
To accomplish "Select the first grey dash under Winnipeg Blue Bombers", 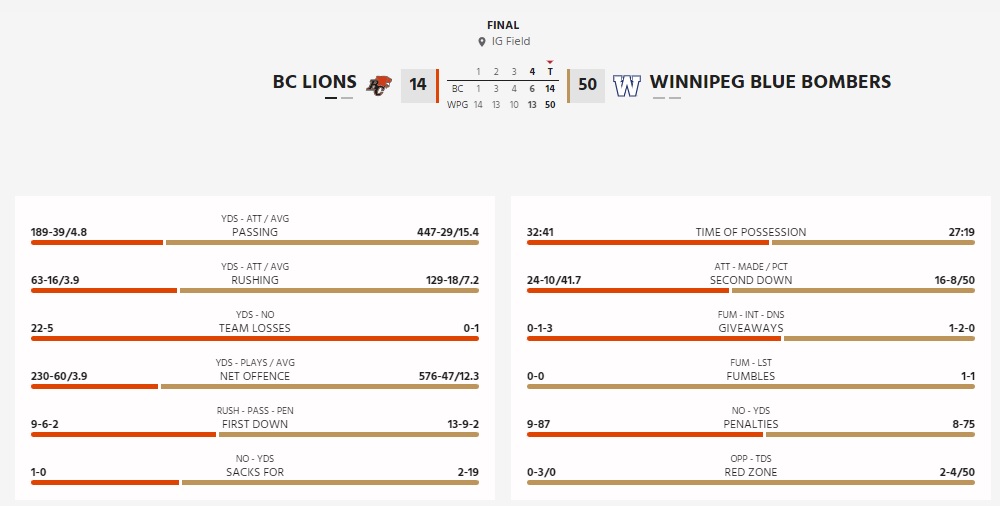I will tap(659, 98).
